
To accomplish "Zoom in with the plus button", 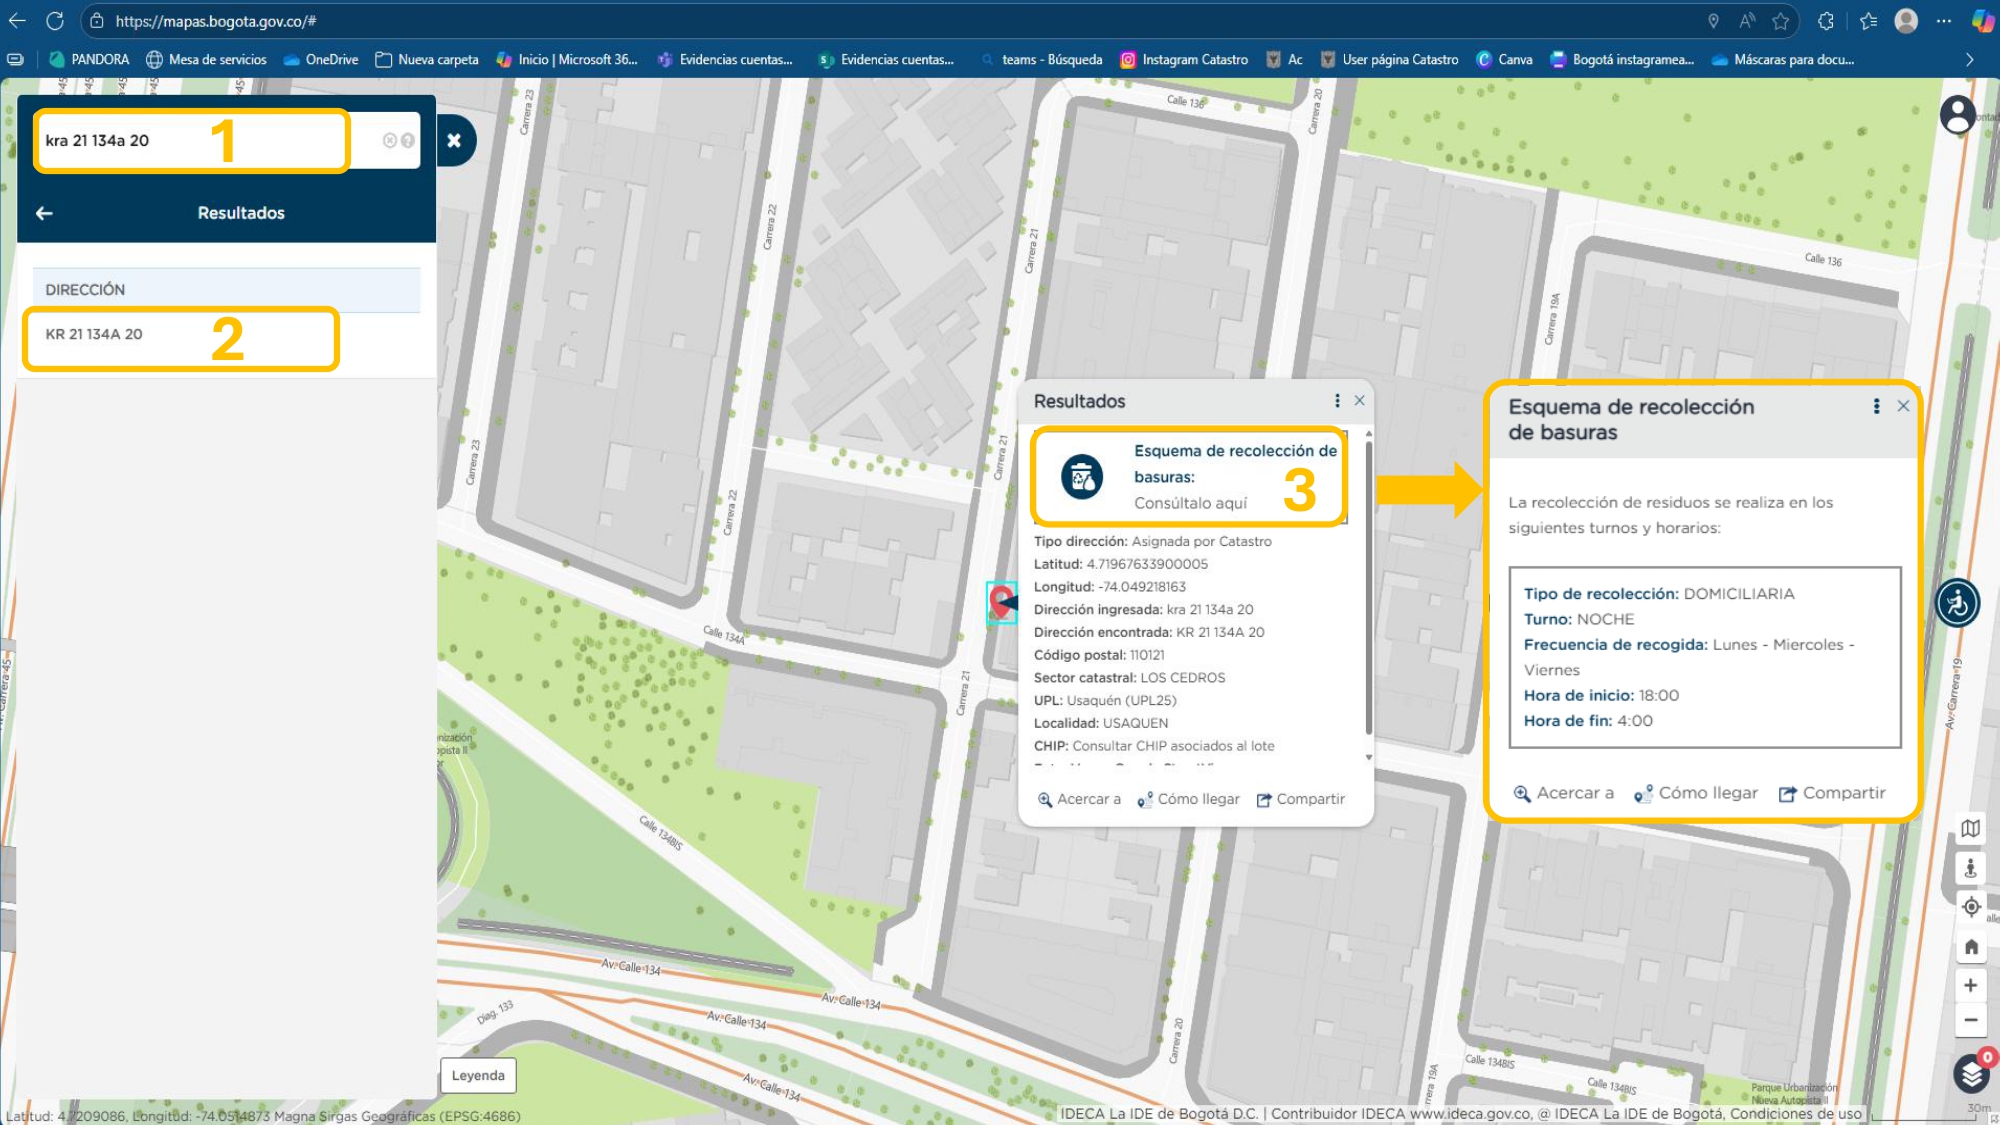I will [x=1970, y=985].
